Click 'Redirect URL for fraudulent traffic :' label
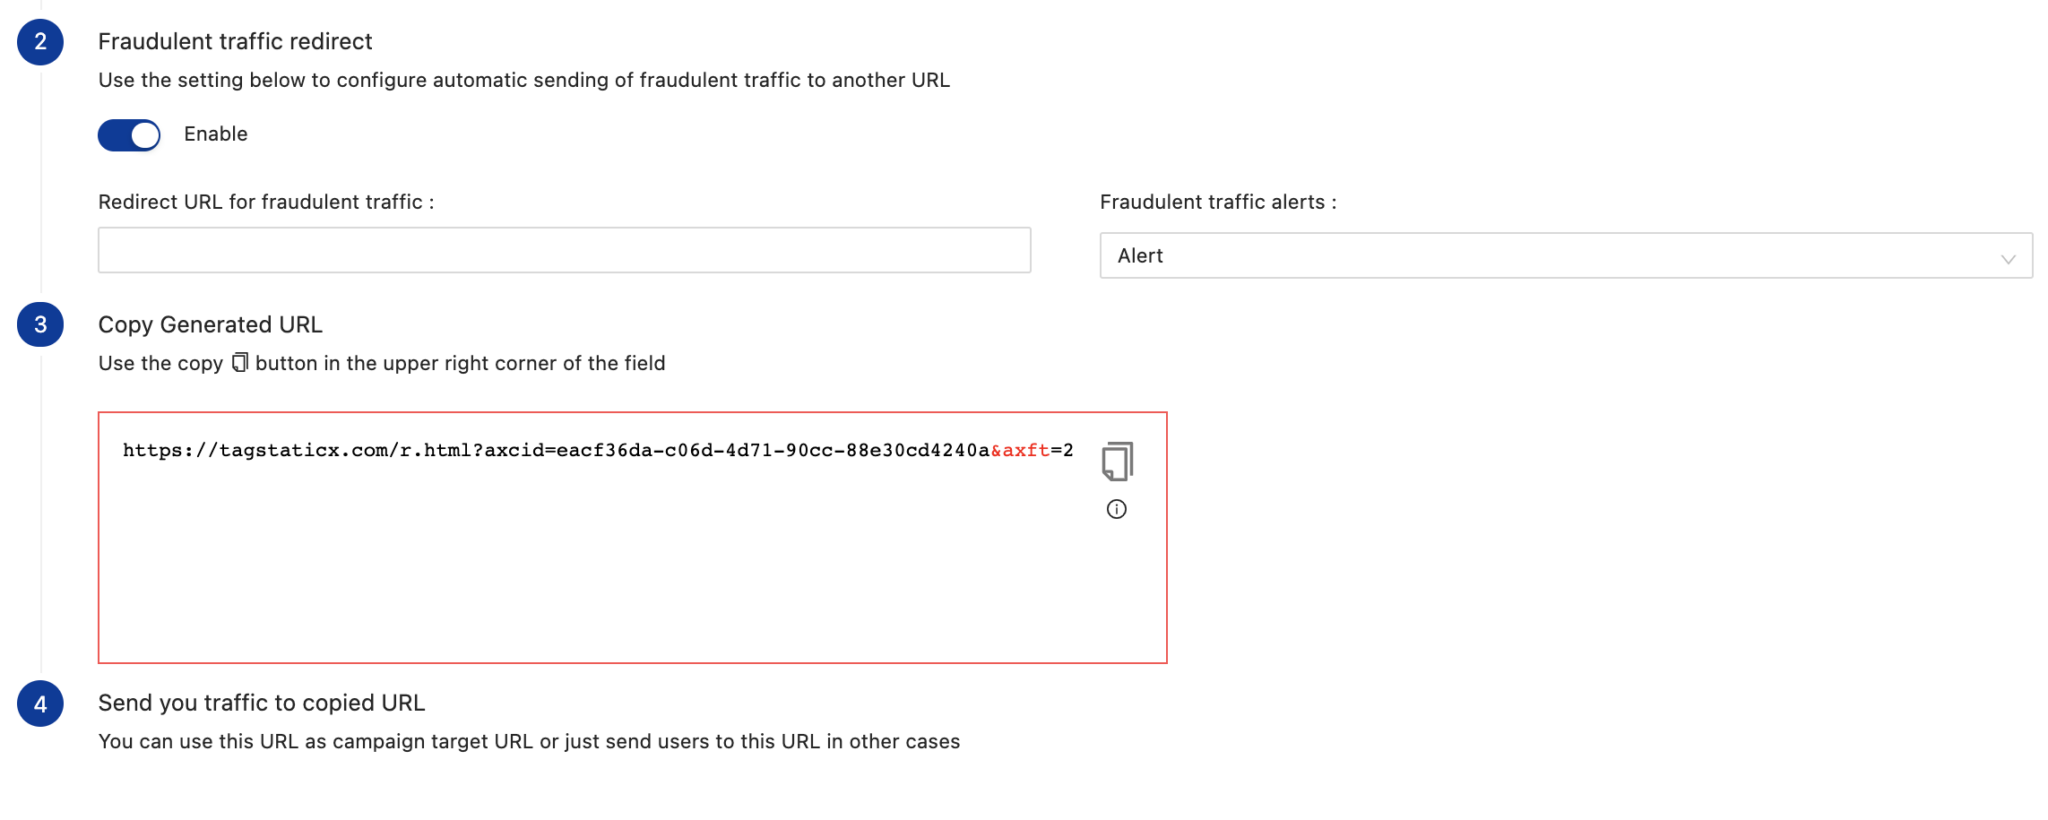The height and width of the screenshot is (820, 2048). click(266, 202)
